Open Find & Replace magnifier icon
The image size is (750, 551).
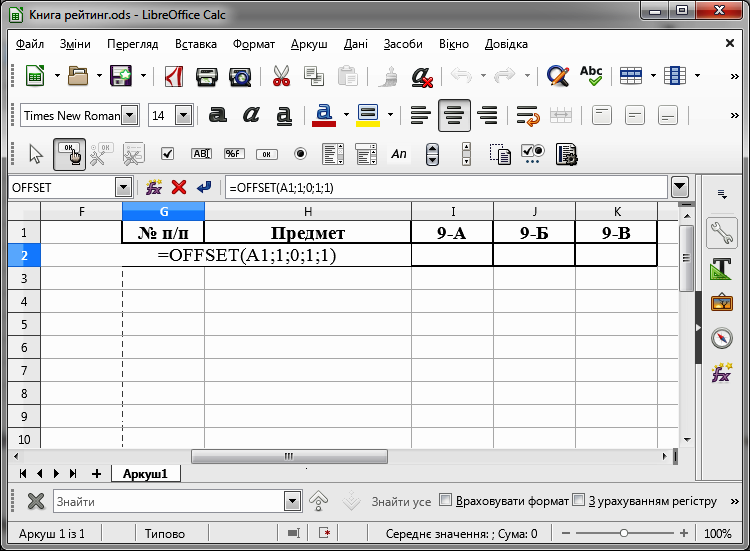[558, 76]
